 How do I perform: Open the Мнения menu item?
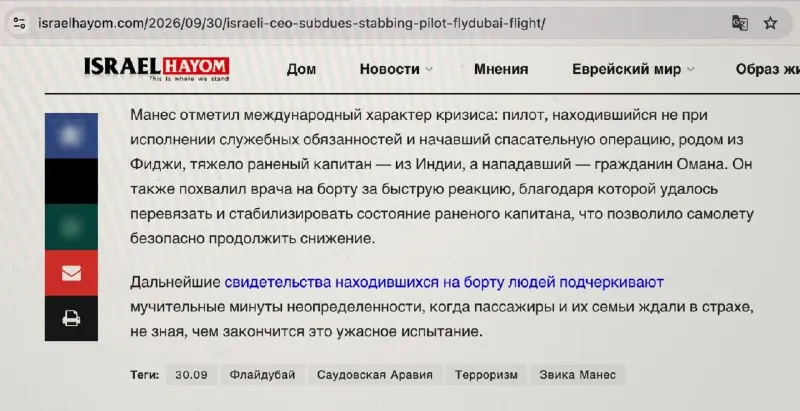[x=501, y=69]
